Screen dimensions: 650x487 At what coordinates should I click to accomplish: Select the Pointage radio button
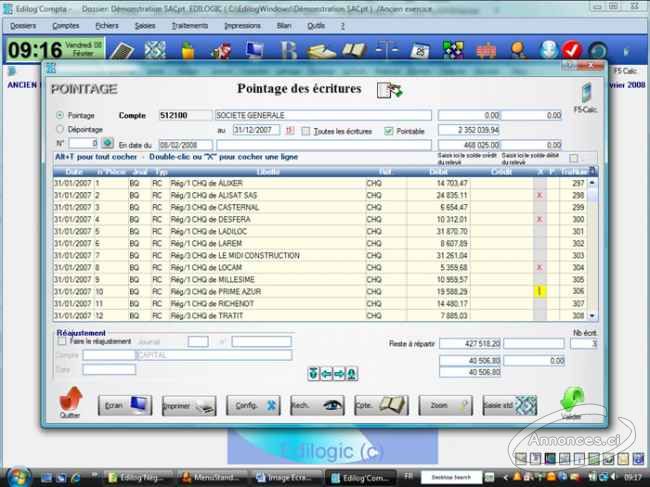coord(60,115)
